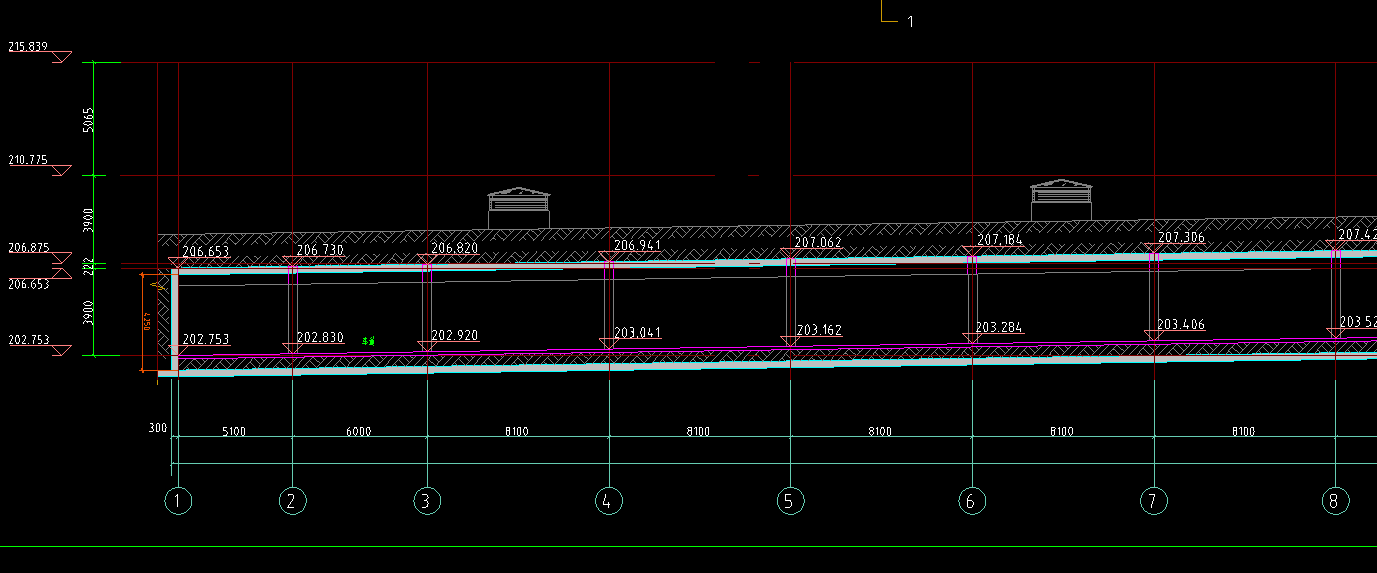Click the 6000 span dimension text
Screen dimensions: 1377x573
[358, 432]
